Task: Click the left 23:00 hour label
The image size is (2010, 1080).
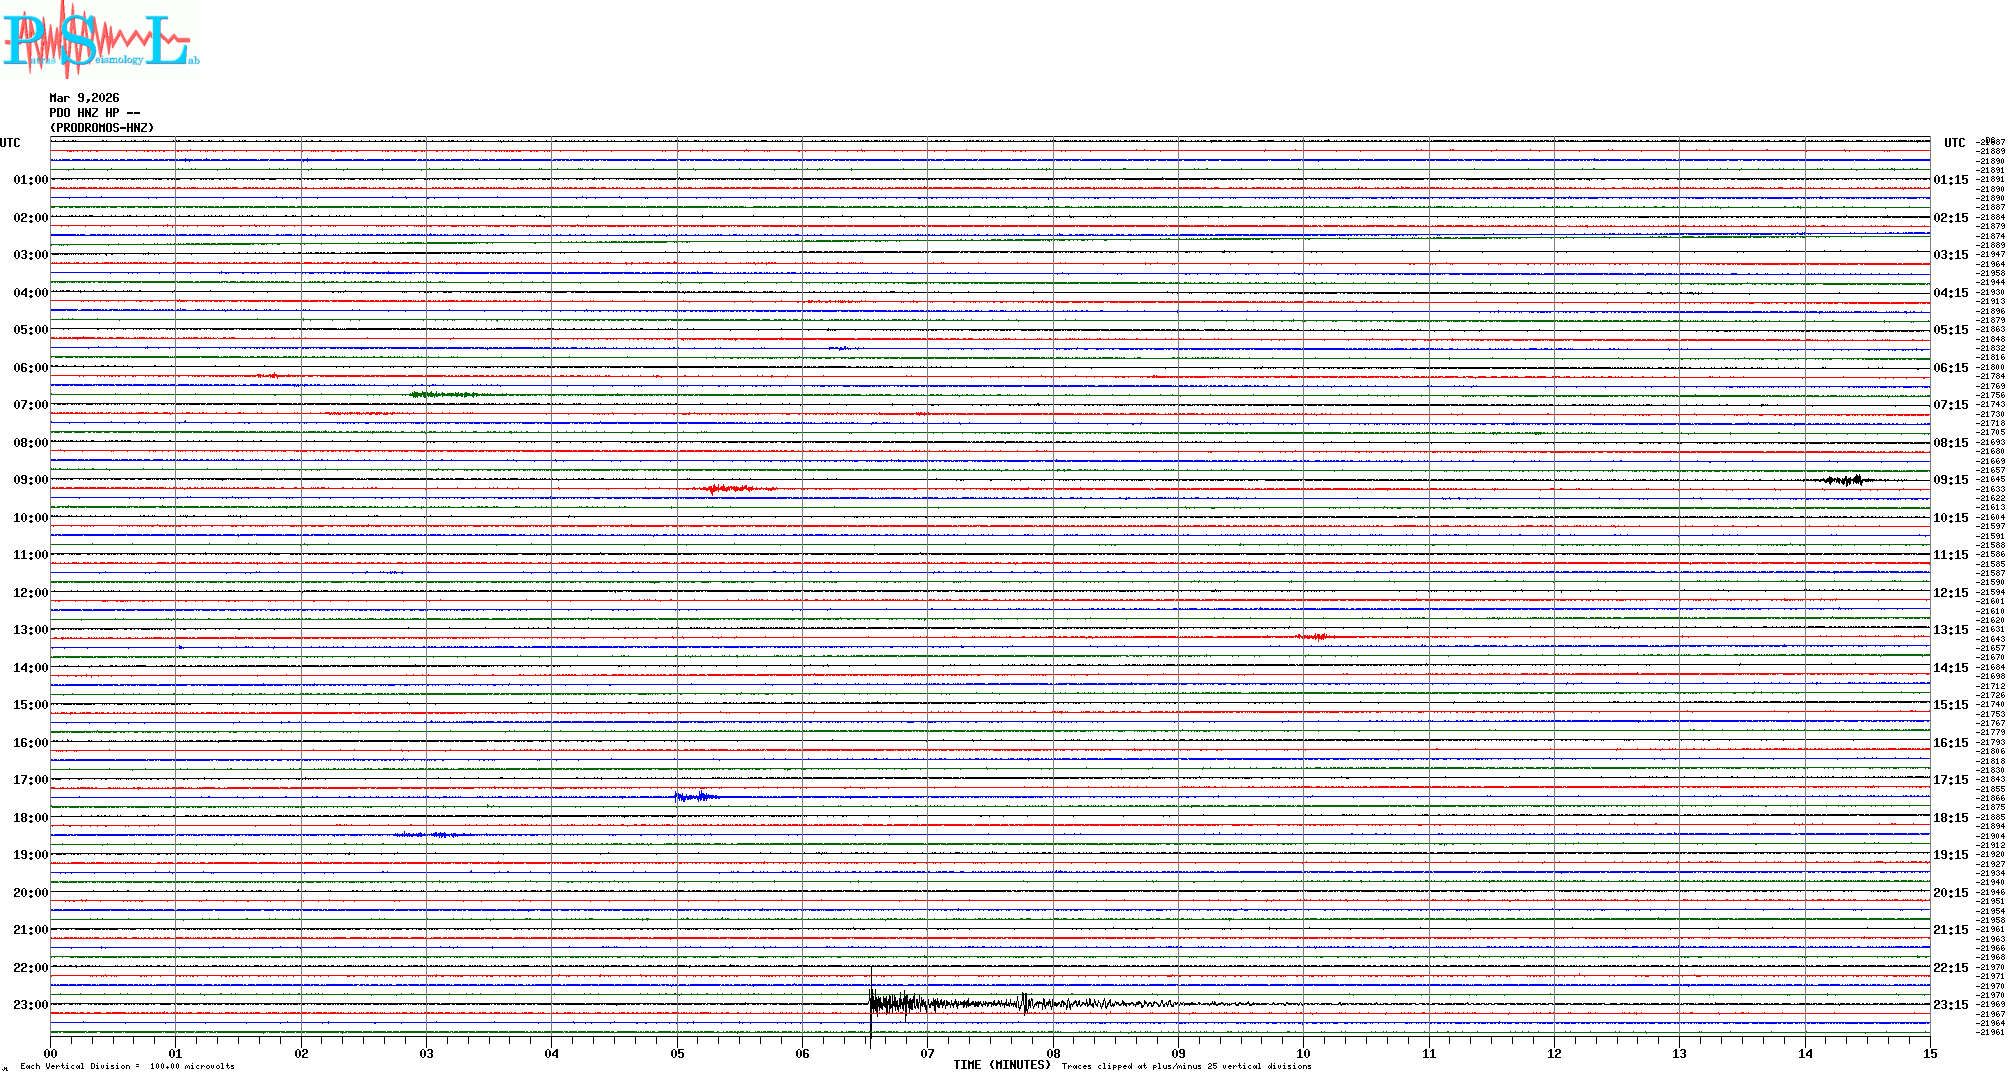Action: 30,1005
